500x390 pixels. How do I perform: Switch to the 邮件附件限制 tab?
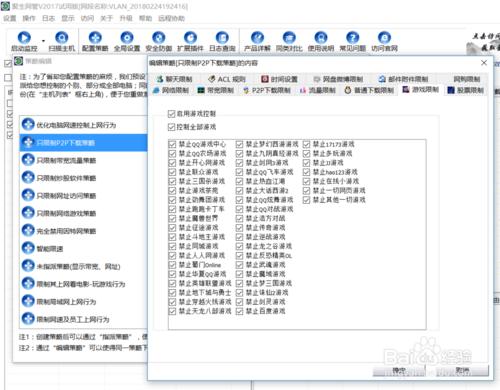point(403,79)
